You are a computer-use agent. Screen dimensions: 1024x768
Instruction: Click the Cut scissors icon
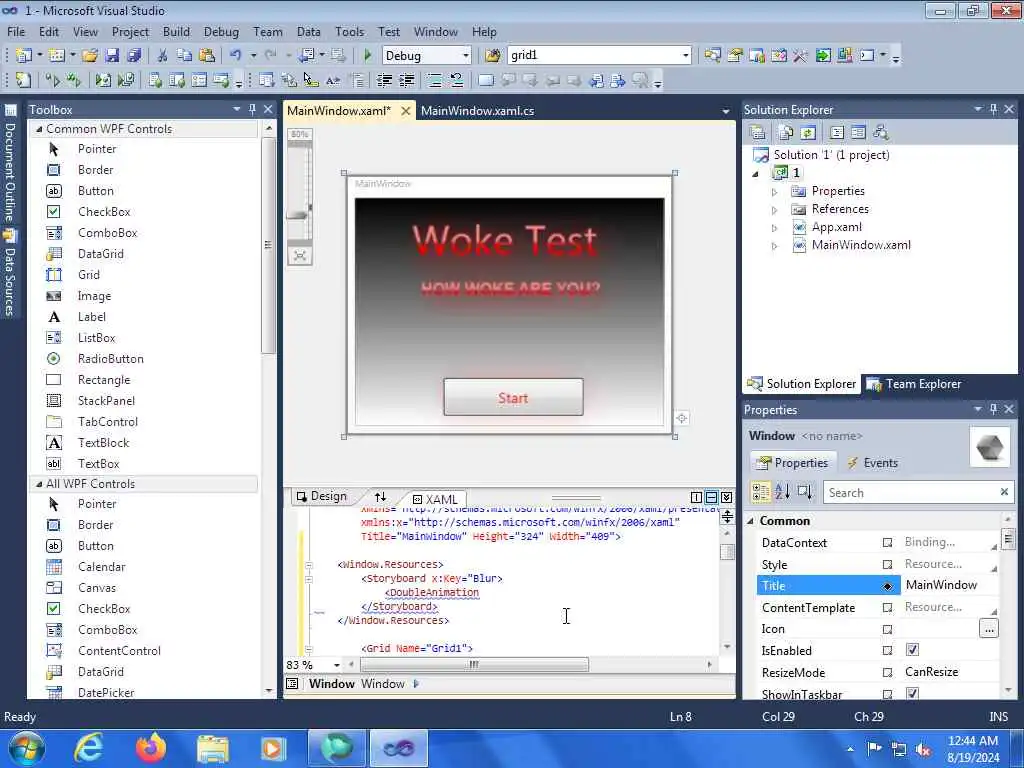click(x=163, y=56)
